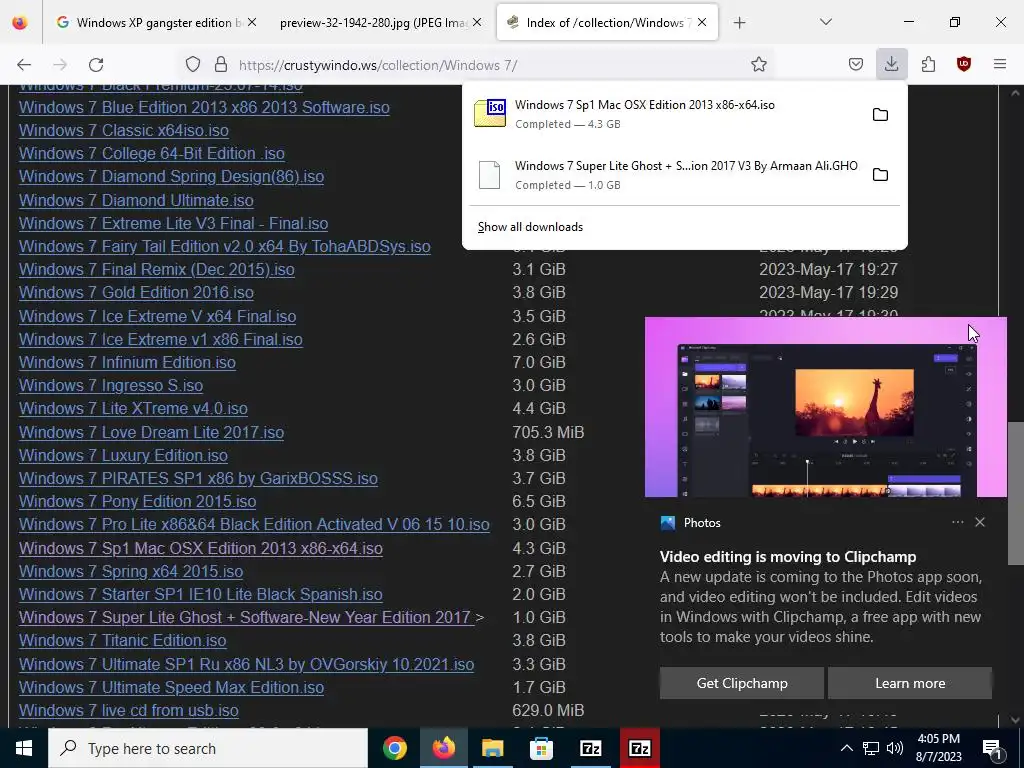Download Windows 7 Gold Edition 2016.iso
1024x768 pixels.
coord(136,293)
